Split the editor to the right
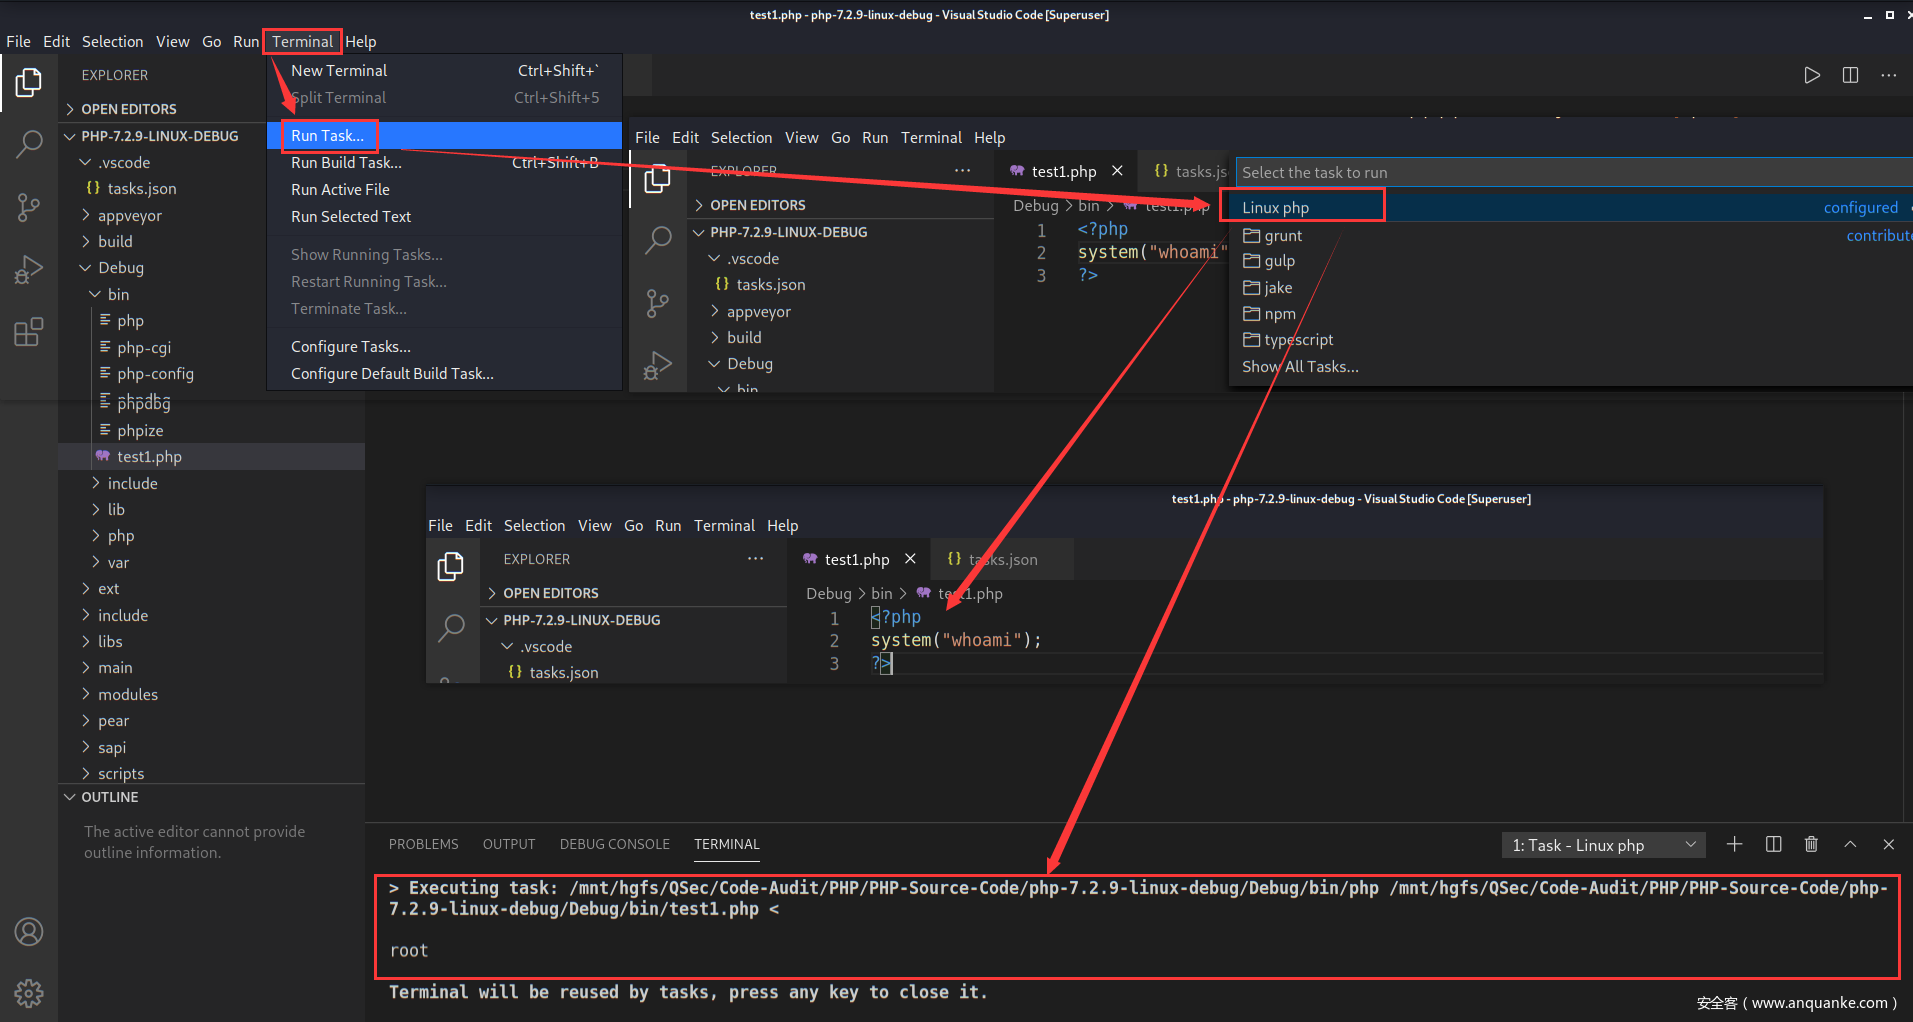 [1850, 76]
